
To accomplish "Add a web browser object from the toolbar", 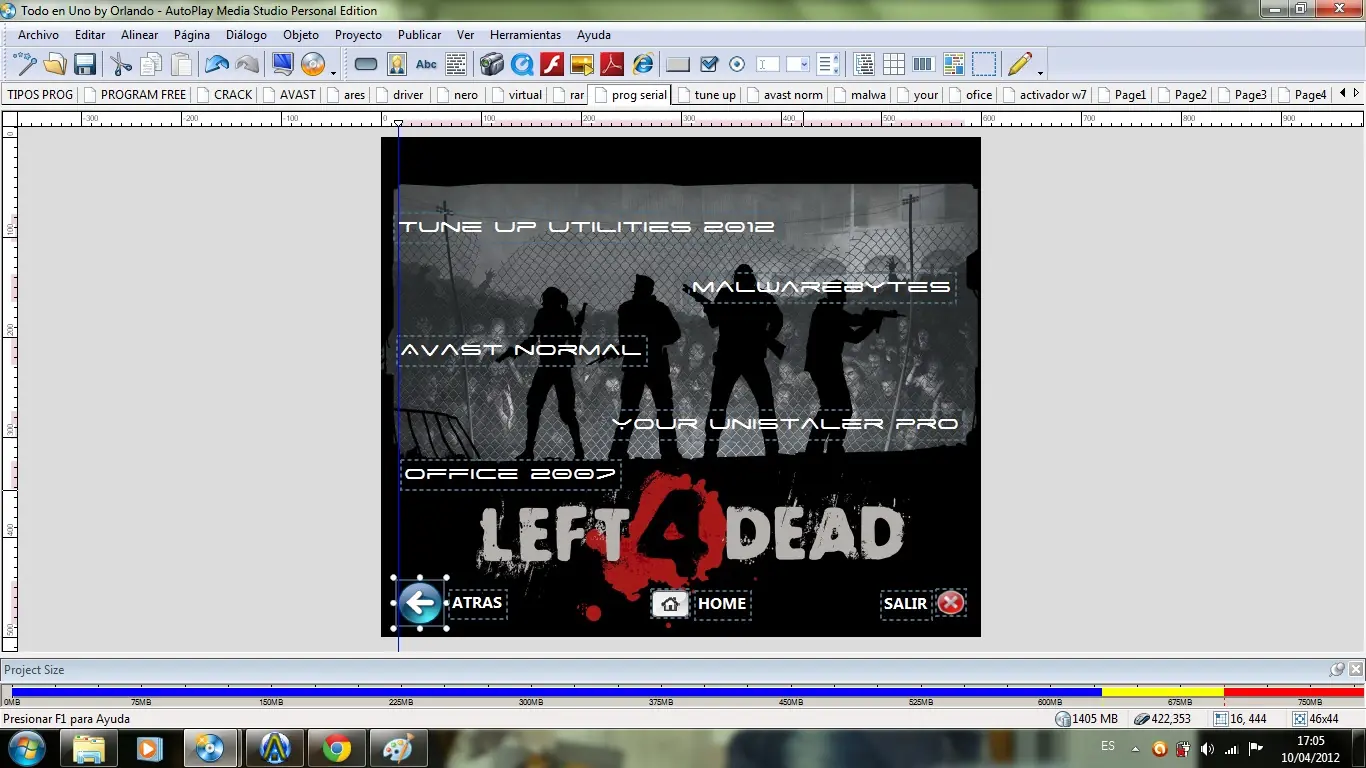I will [642, 65].
